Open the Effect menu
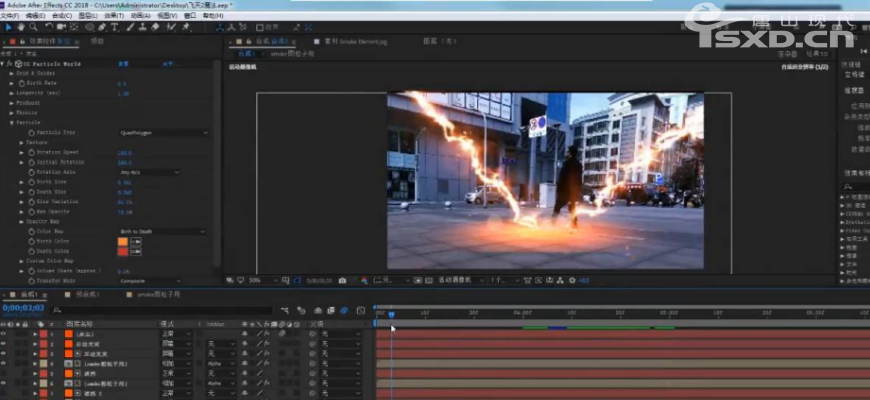The image size is (870, 400). coord(113,16)
